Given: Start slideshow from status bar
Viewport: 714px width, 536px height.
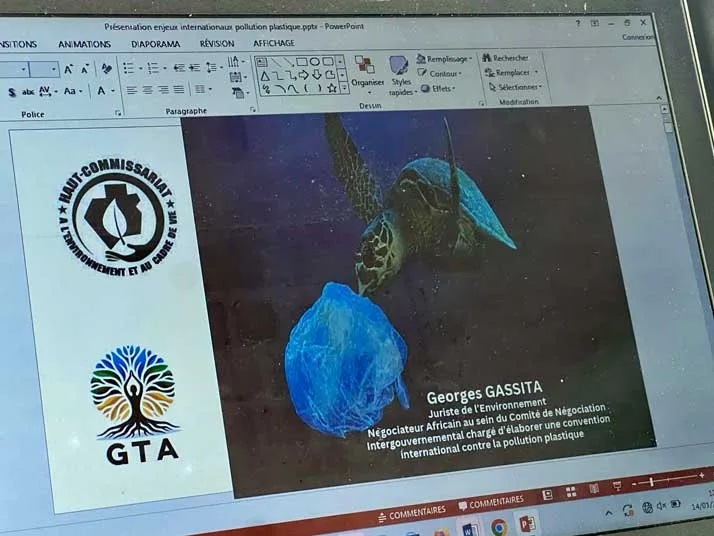Looking at the screenshot, I should pos(617,485).
